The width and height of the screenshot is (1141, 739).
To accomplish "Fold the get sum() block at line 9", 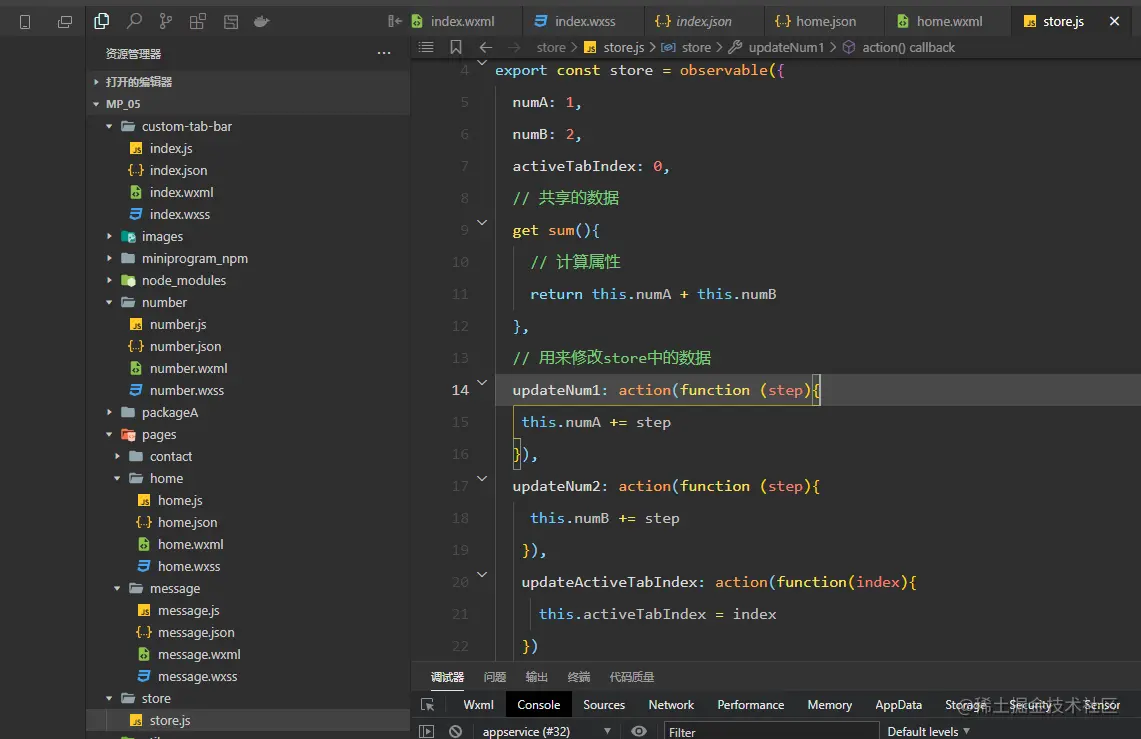I will pyautogui.click(x=482, y=222).
